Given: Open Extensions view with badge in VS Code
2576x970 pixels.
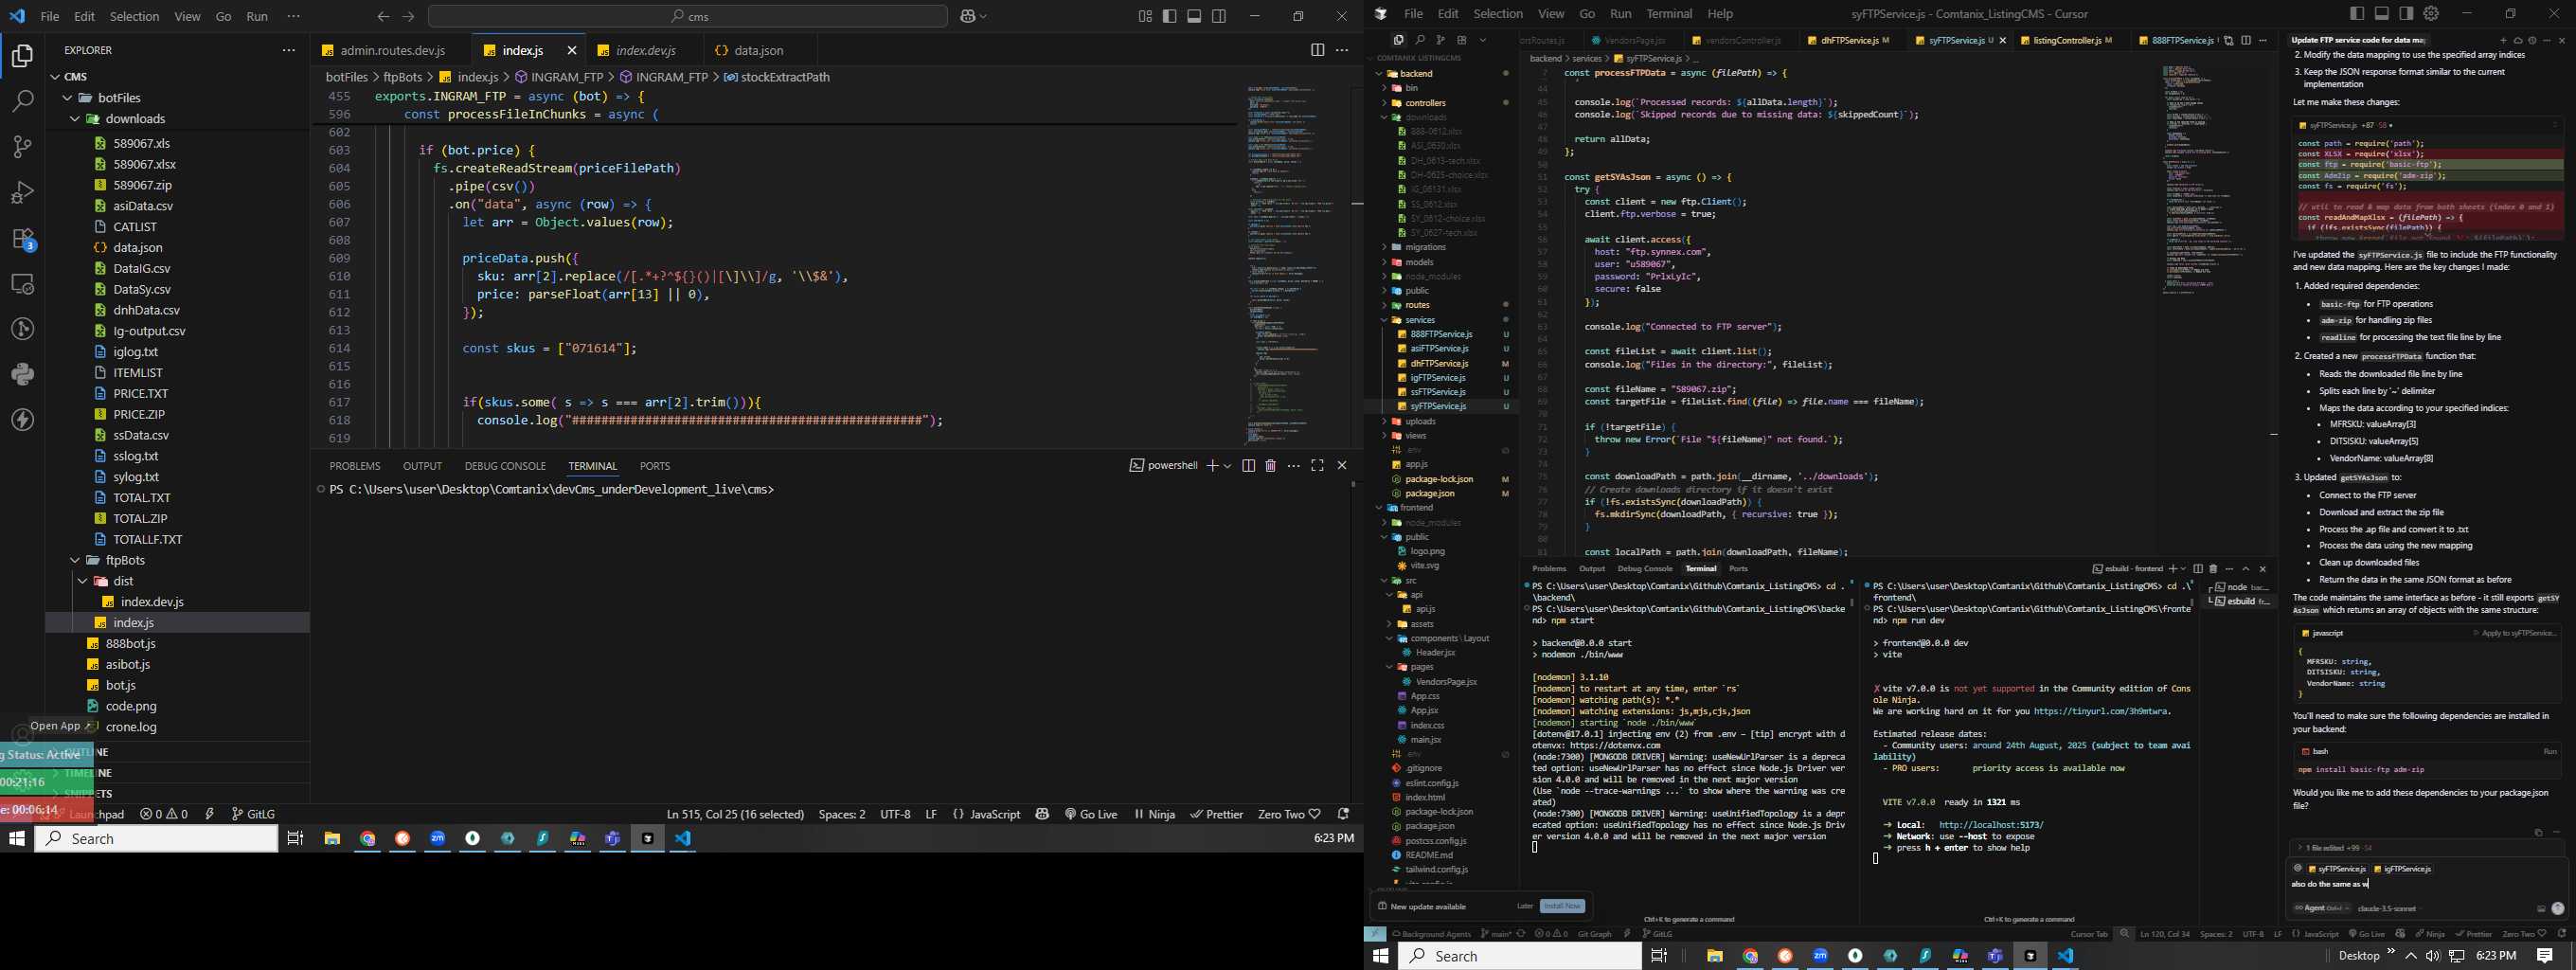Looking at the screenshot, I should point(22,238).
